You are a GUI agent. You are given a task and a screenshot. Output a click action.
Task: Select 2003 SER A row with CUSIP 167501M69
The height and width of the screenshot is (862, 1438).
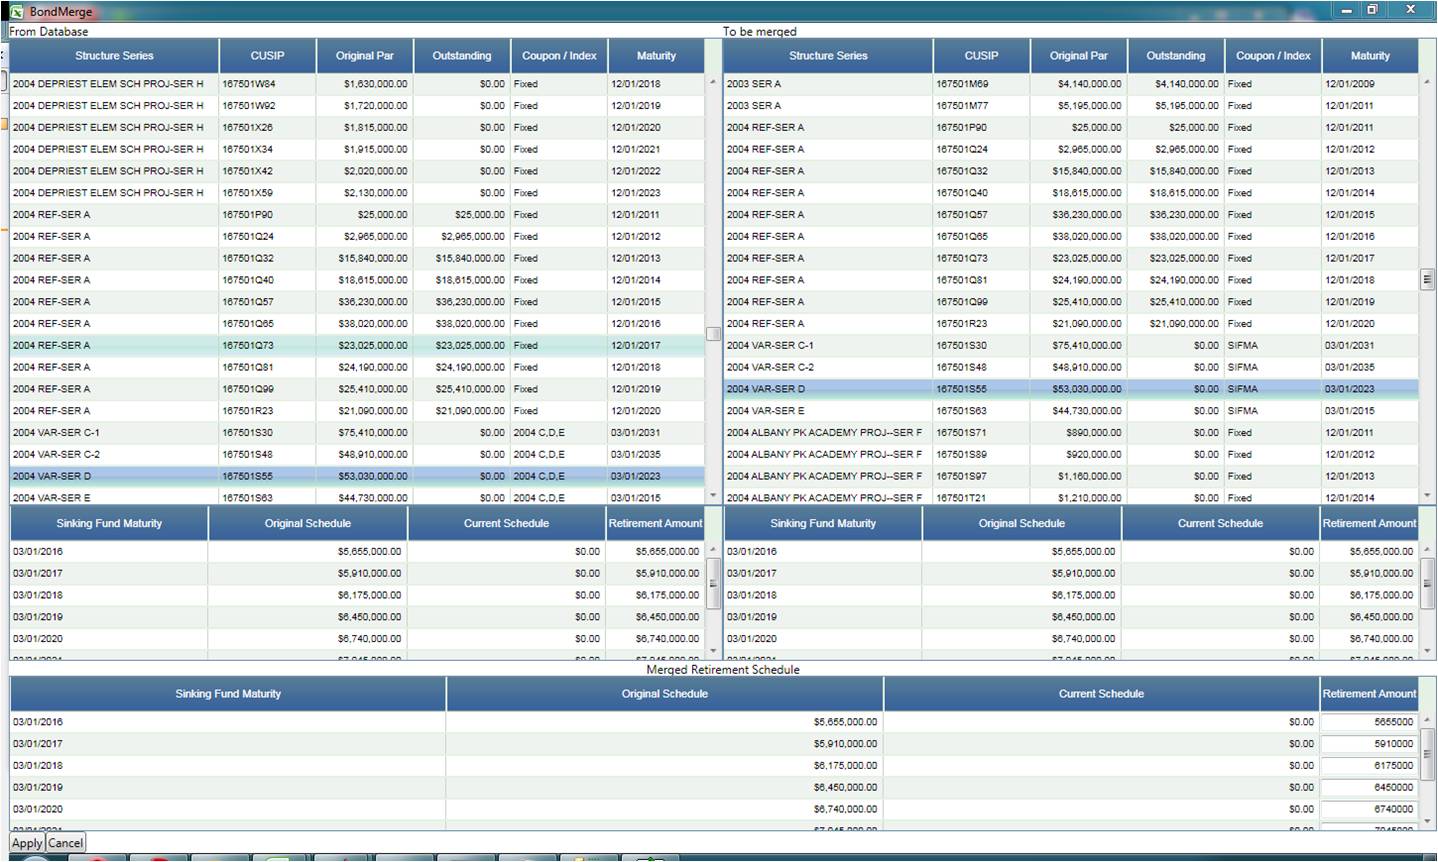point(827,84)
